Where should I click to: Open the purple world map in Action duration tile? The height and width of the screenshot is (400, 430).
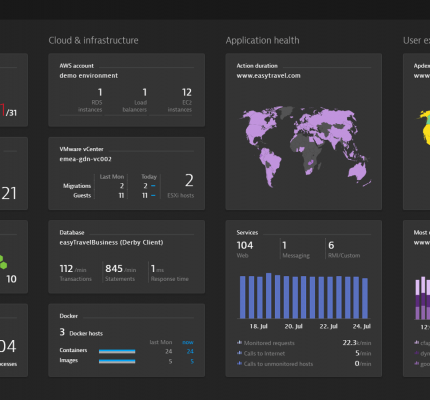click(306, 146)
